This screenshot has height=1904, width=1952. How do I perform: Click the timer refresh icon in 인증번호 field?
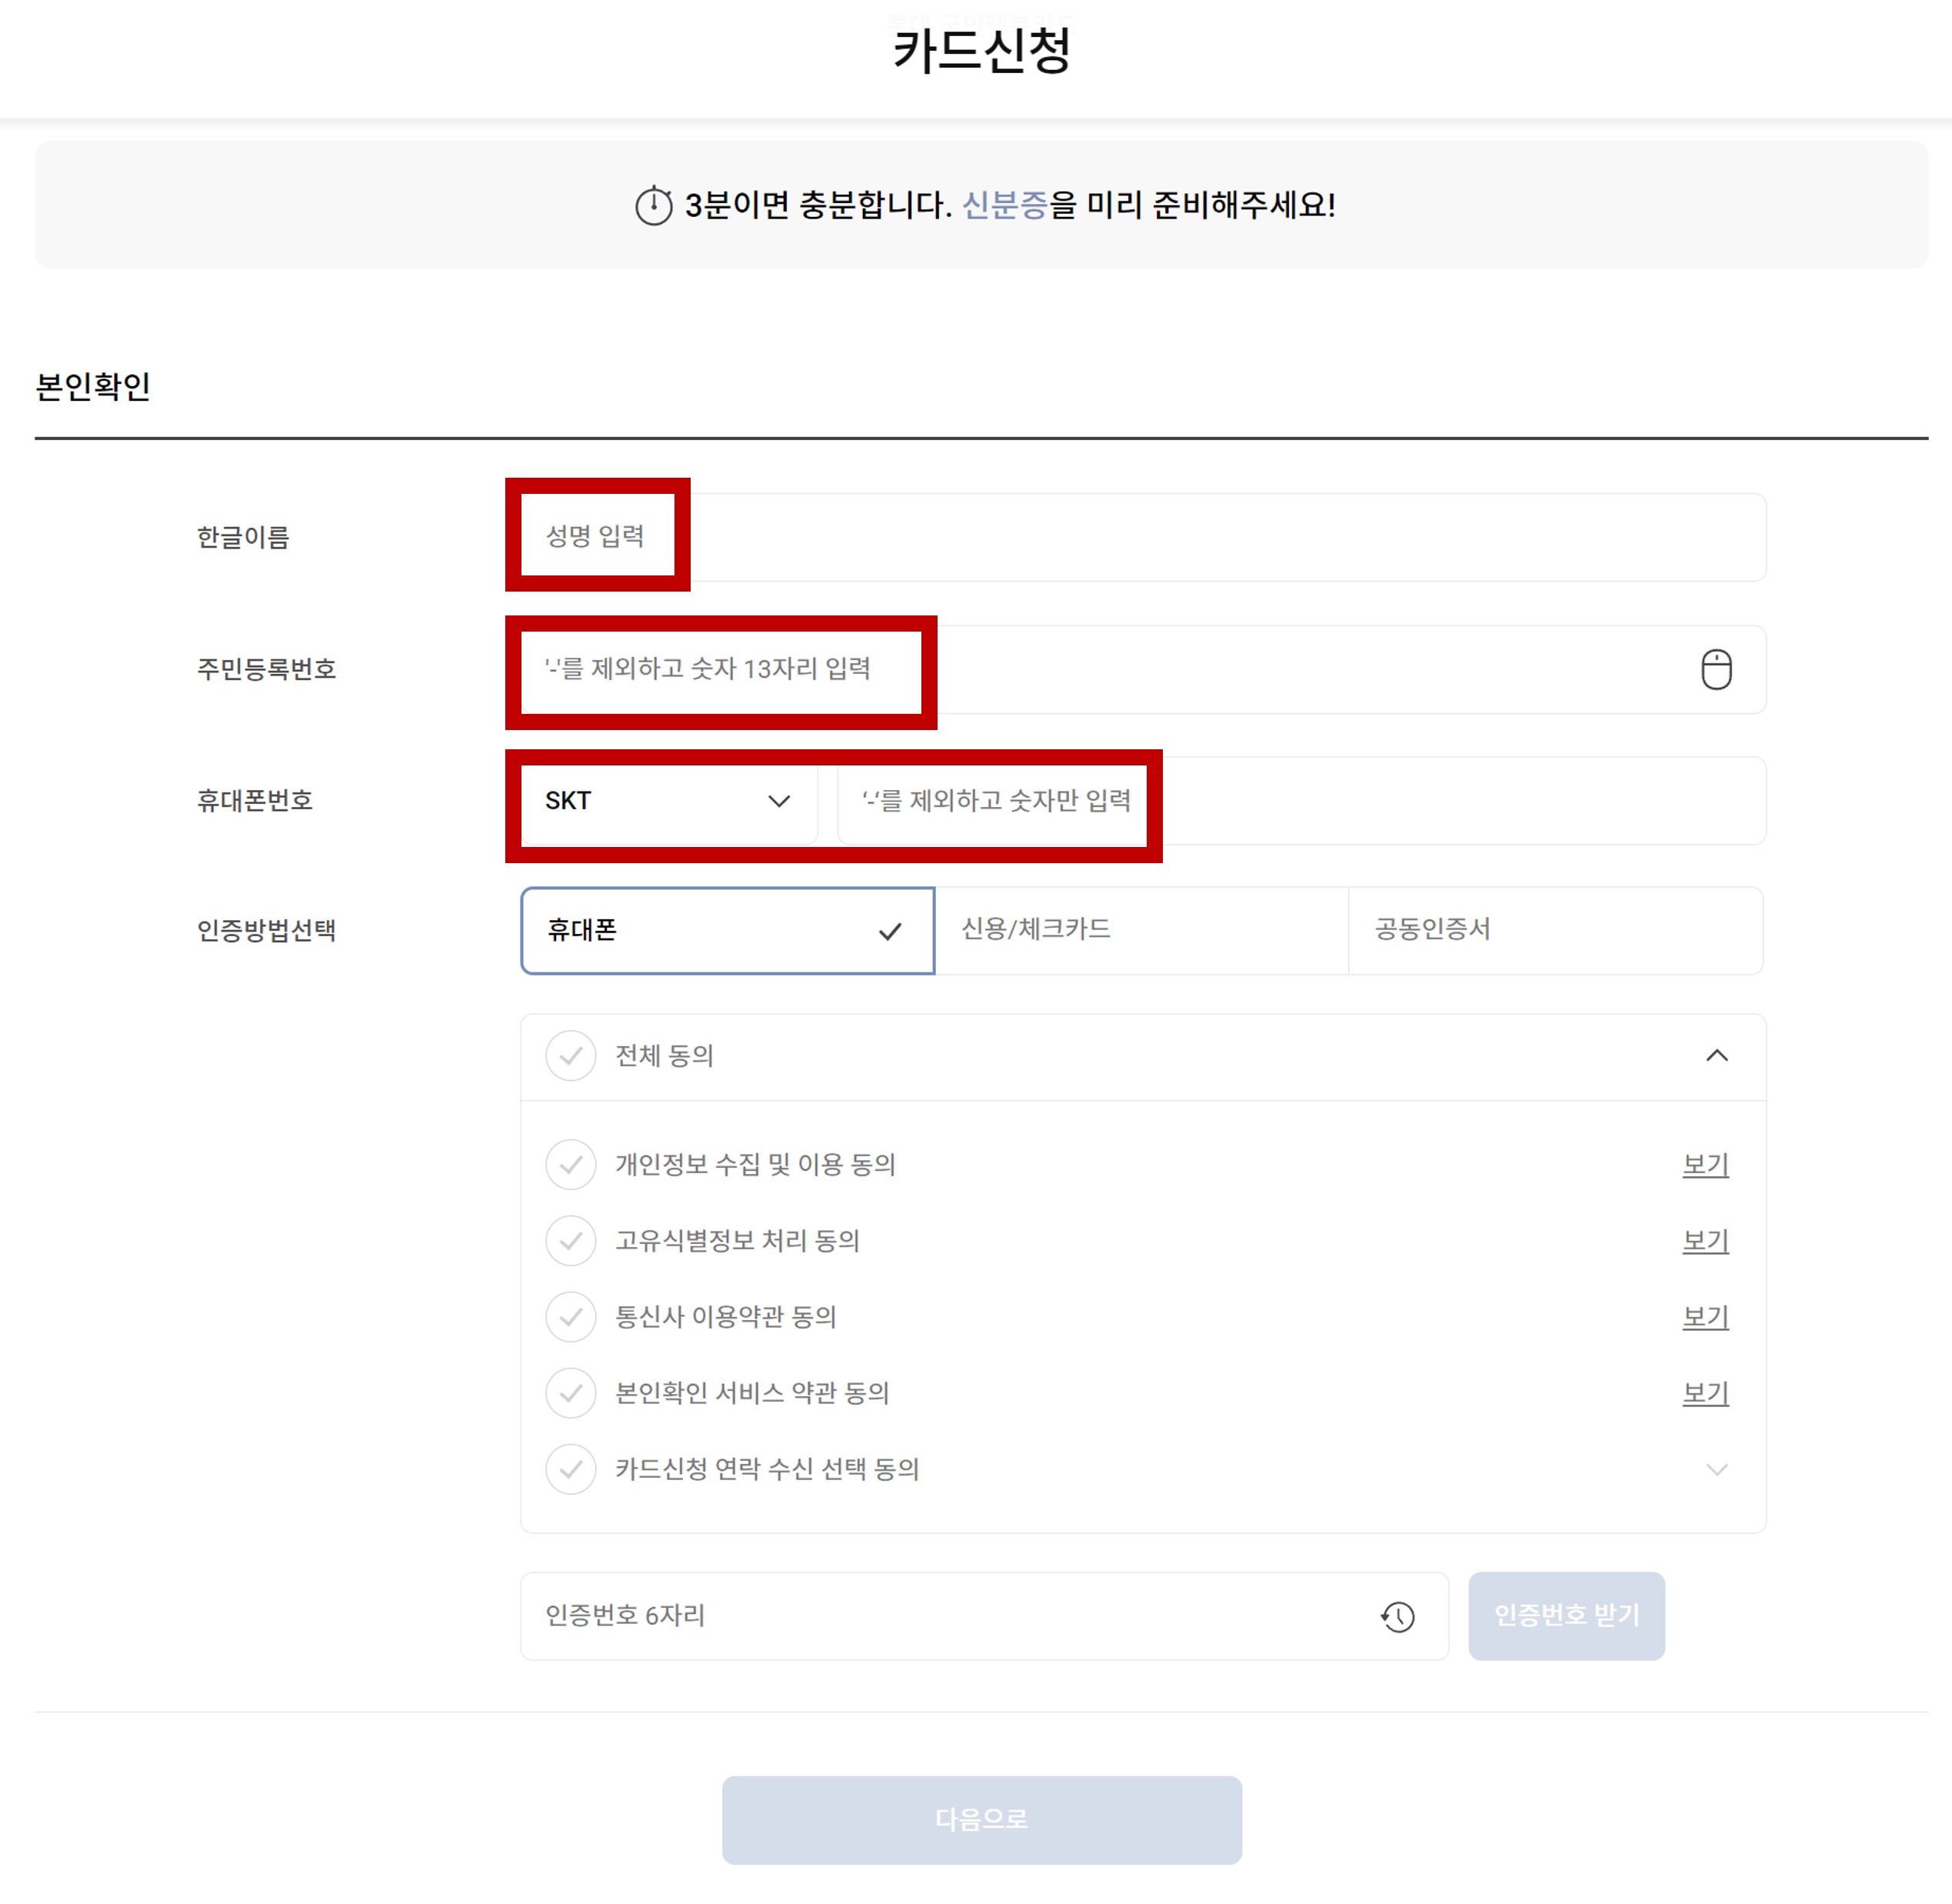(x=1398, y=1617)
